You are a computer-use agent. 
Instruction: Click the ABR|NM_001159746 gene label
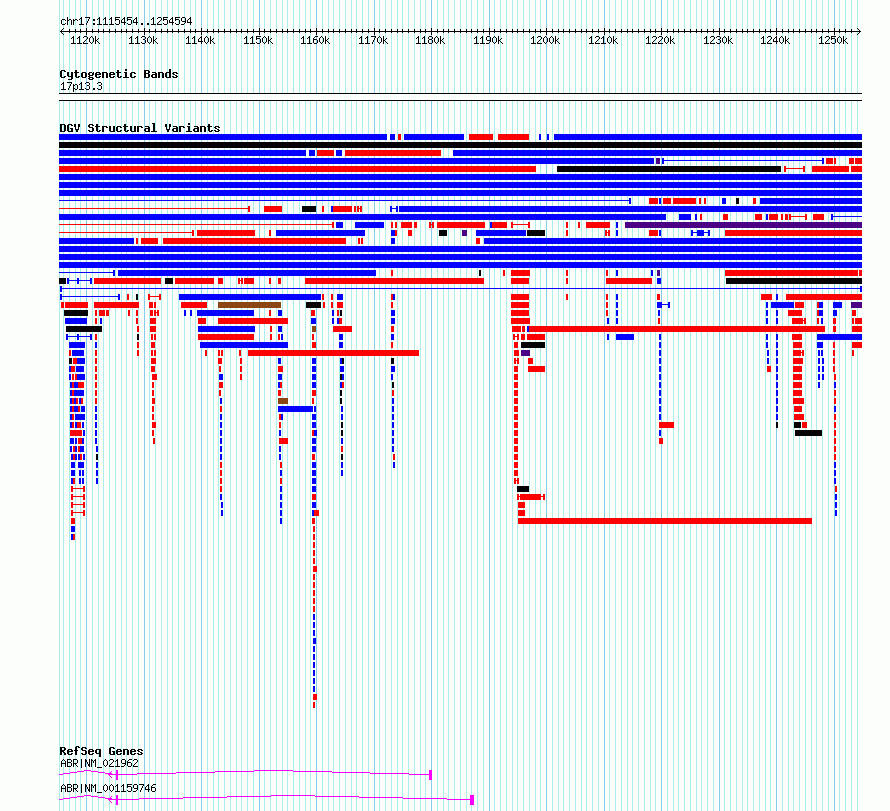tap(108, 788)
